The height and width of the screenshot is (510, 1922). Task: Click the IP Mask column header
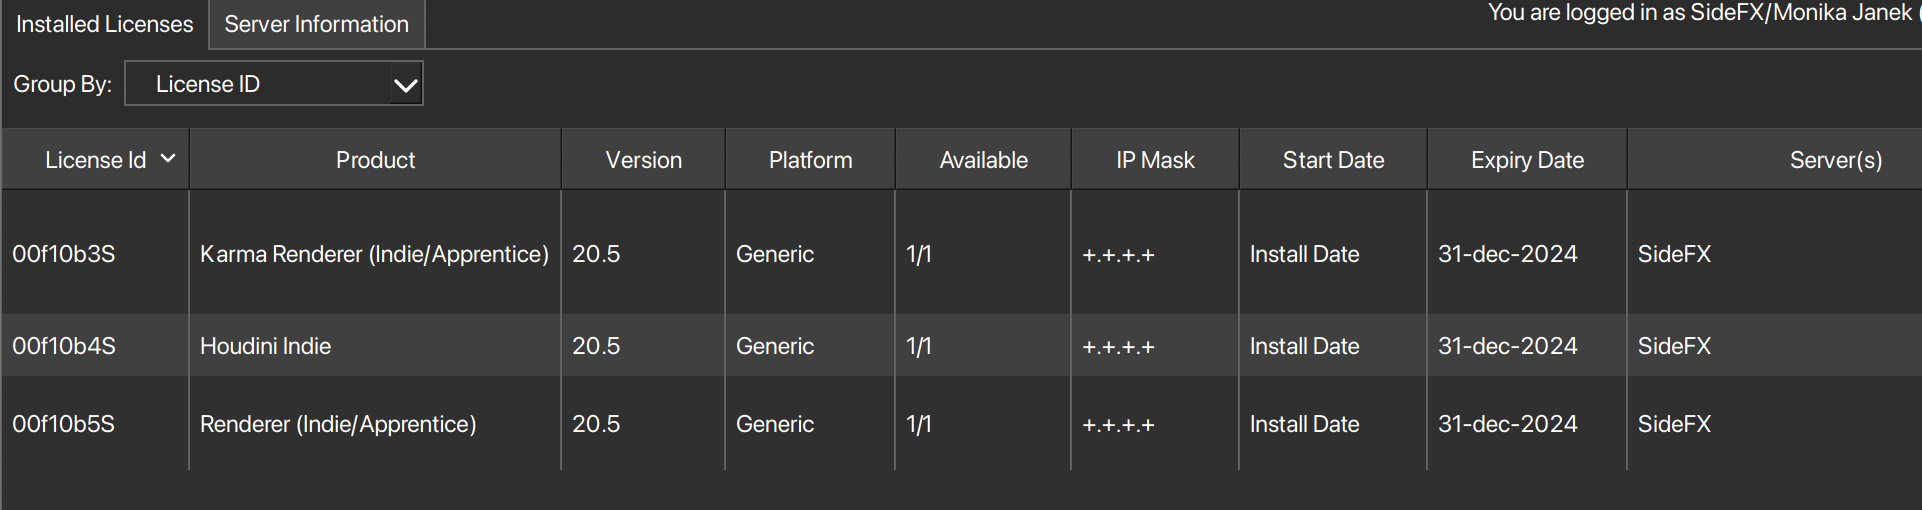click(x=1155, y=160)
